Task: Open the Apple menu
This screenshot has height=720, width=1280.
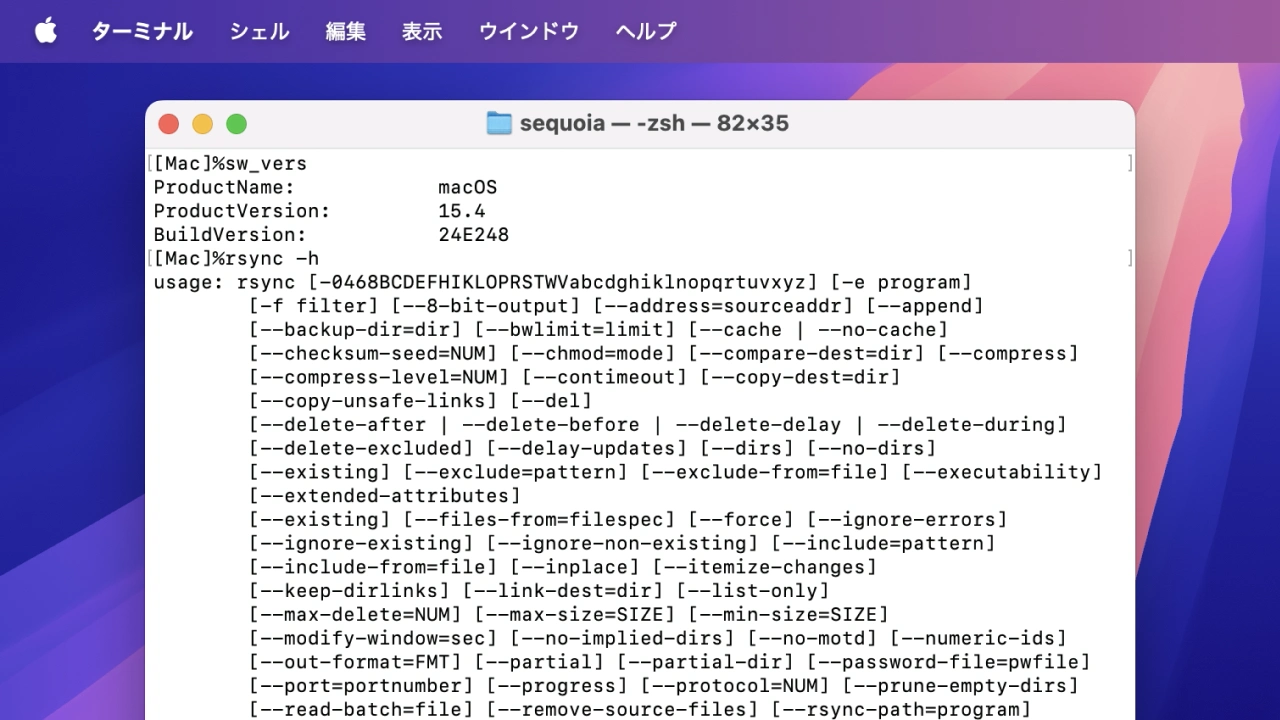Action: [46, 31]
